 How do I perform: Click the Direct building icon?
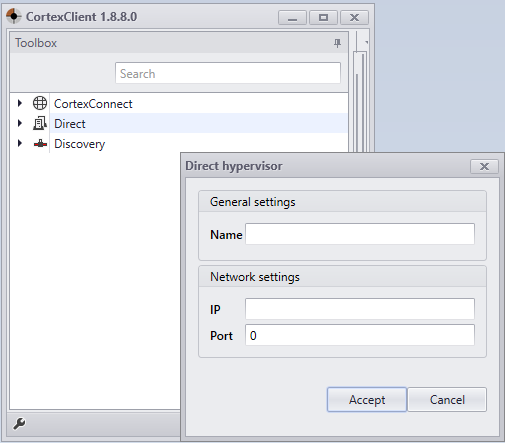point(40,123)
